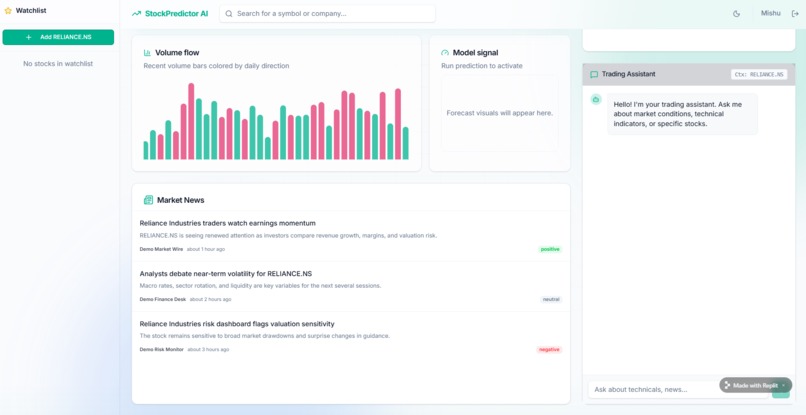This screenshot has width=806, height=415.
Task: Click the Demo Risk Monitor source label
Action: [161, 350]
